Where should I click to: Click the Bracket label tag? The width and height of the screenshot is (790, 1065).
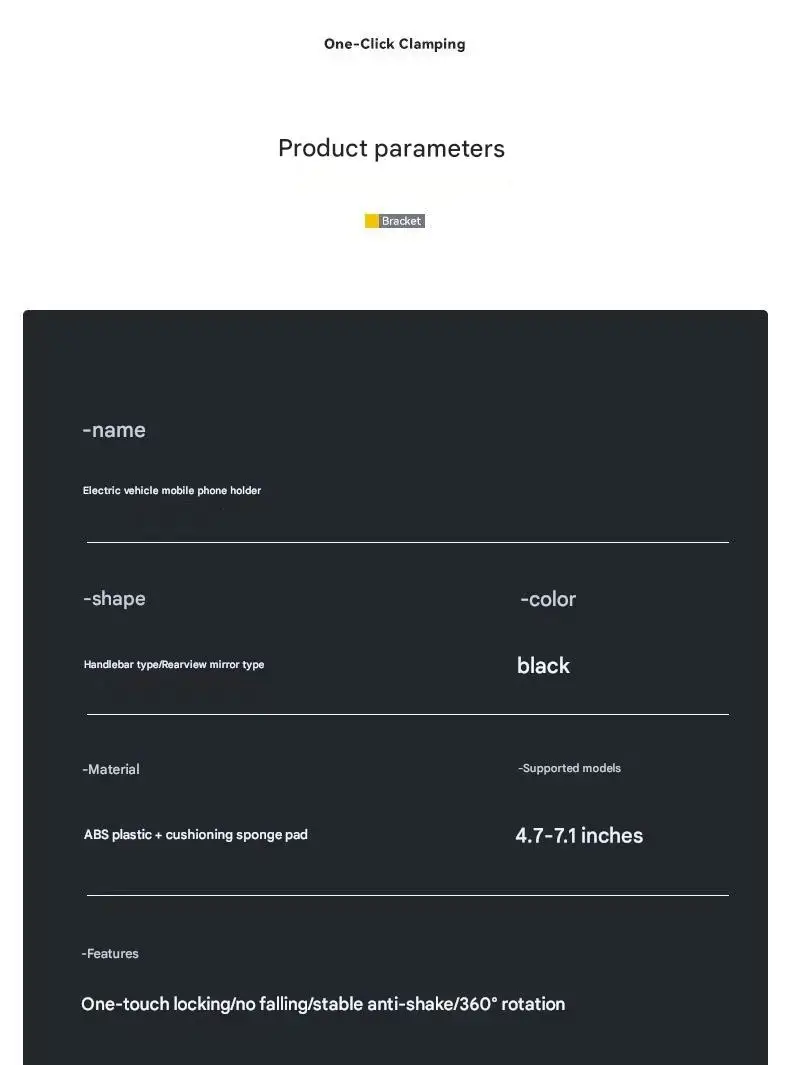(x=402, y=221)
